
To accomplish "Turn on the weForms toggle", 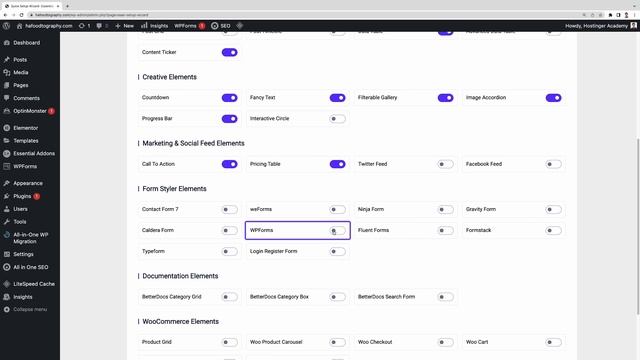I will click(x=338, y=209).
